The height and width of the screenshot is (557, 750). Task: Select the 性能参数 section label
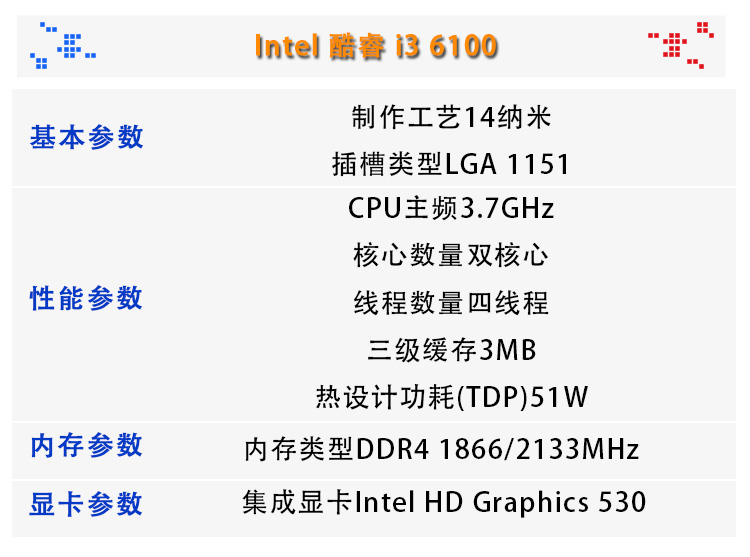(x=87, y=298)
